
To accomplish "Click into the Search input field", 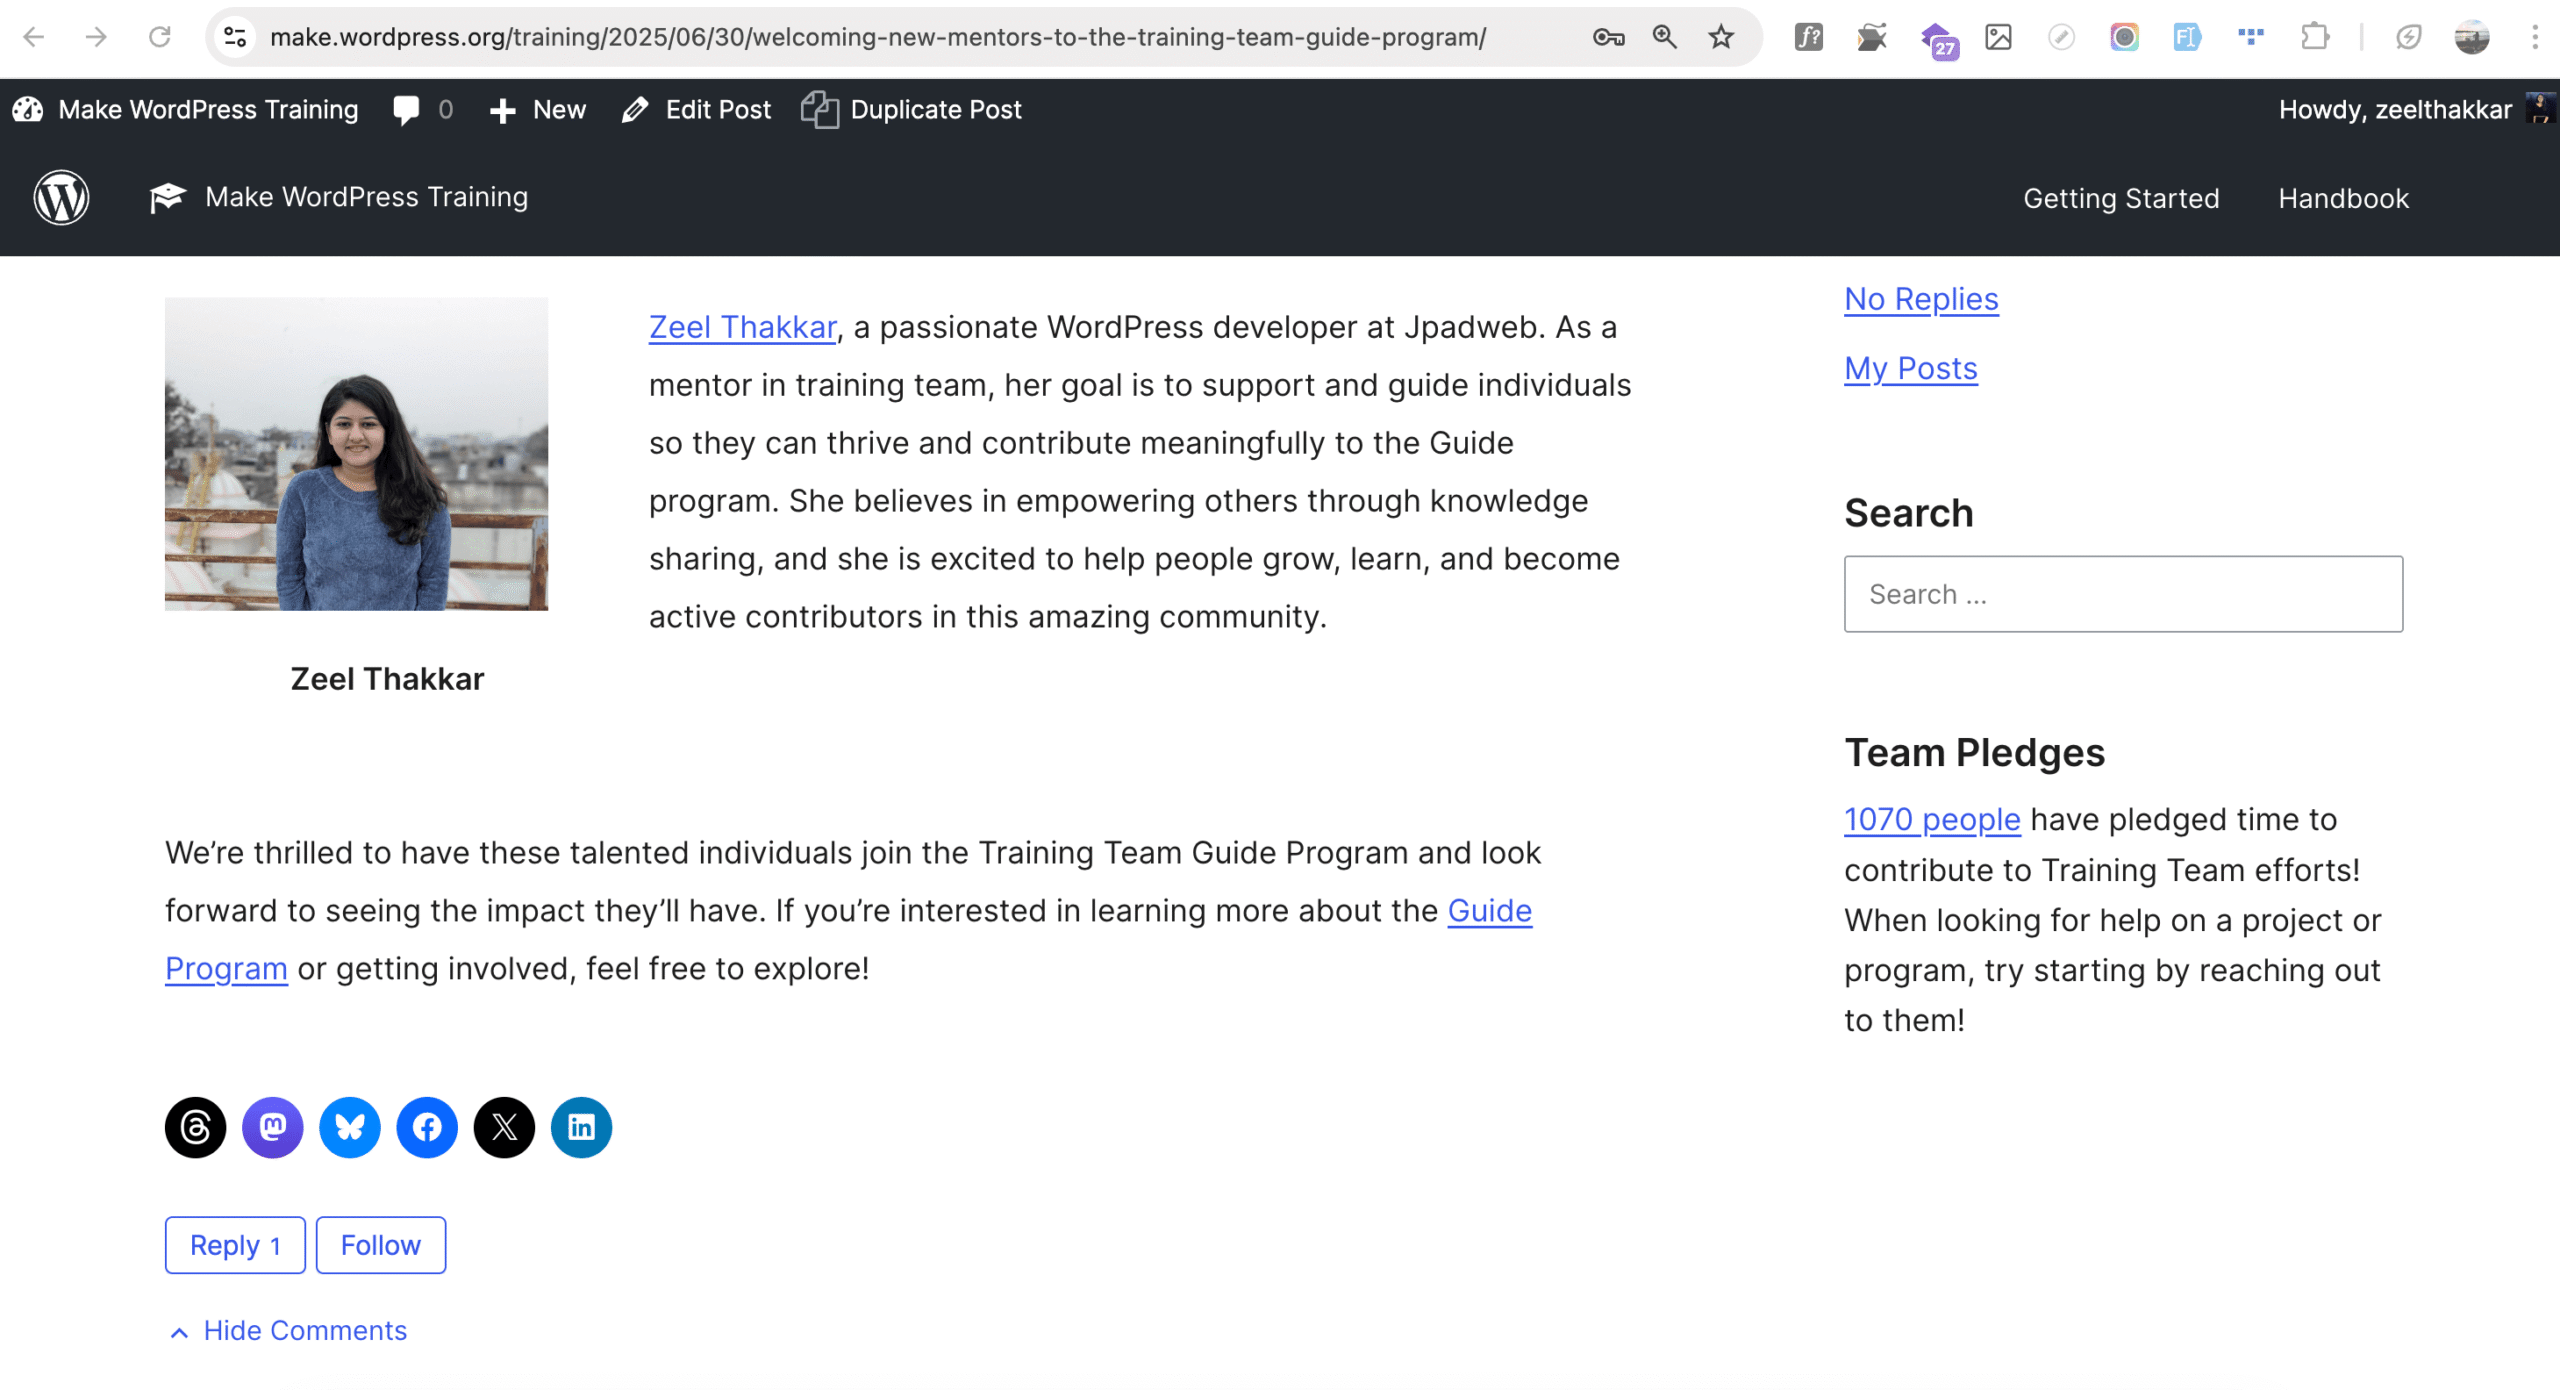I will (x=2122, y=594).
